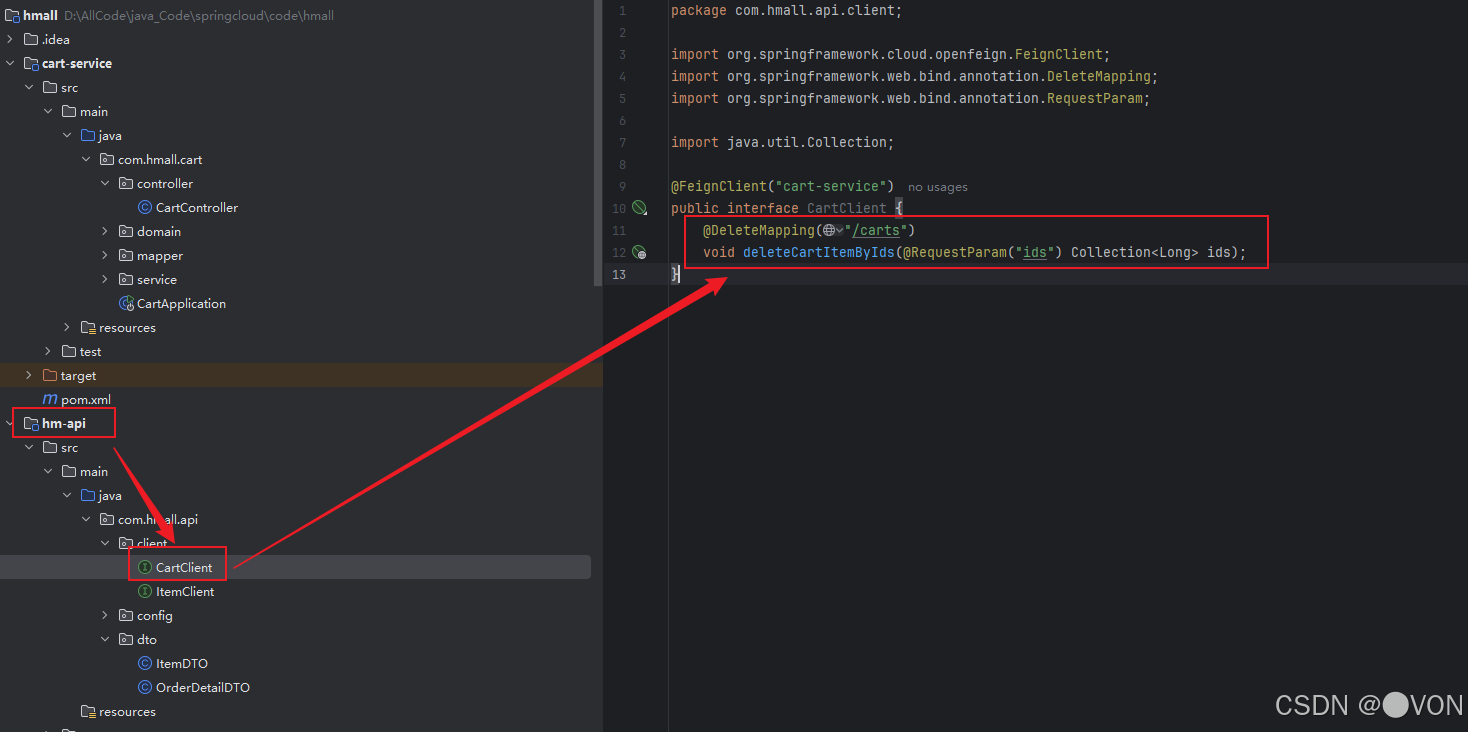1468x732 pixels.
Task: Collapse the hm-api module
Action: [x=11, y=423]
